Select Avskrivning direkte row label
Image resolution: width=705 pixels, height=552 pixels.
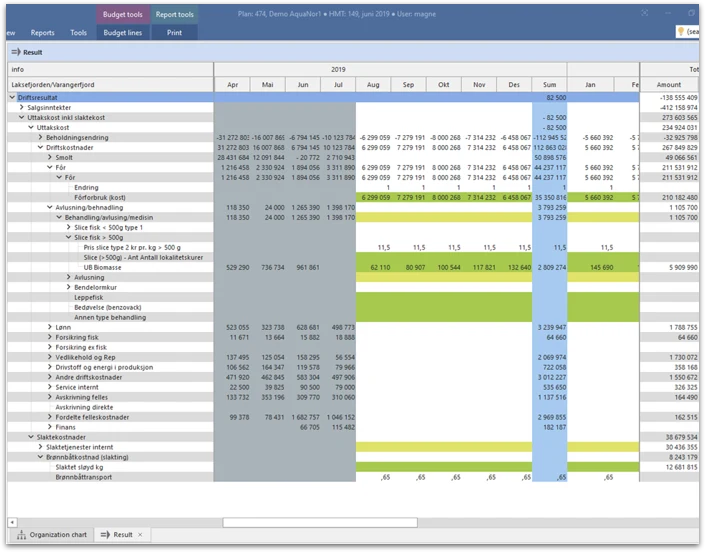tap(84, 407)
